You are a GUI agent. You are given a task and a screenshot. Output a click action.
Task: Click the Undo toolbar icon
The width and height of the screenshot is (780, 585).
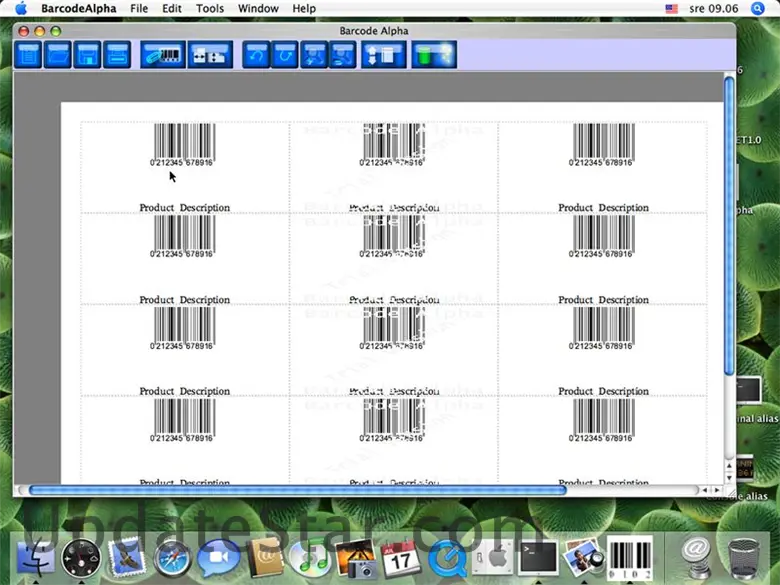[x=256, y=54]
